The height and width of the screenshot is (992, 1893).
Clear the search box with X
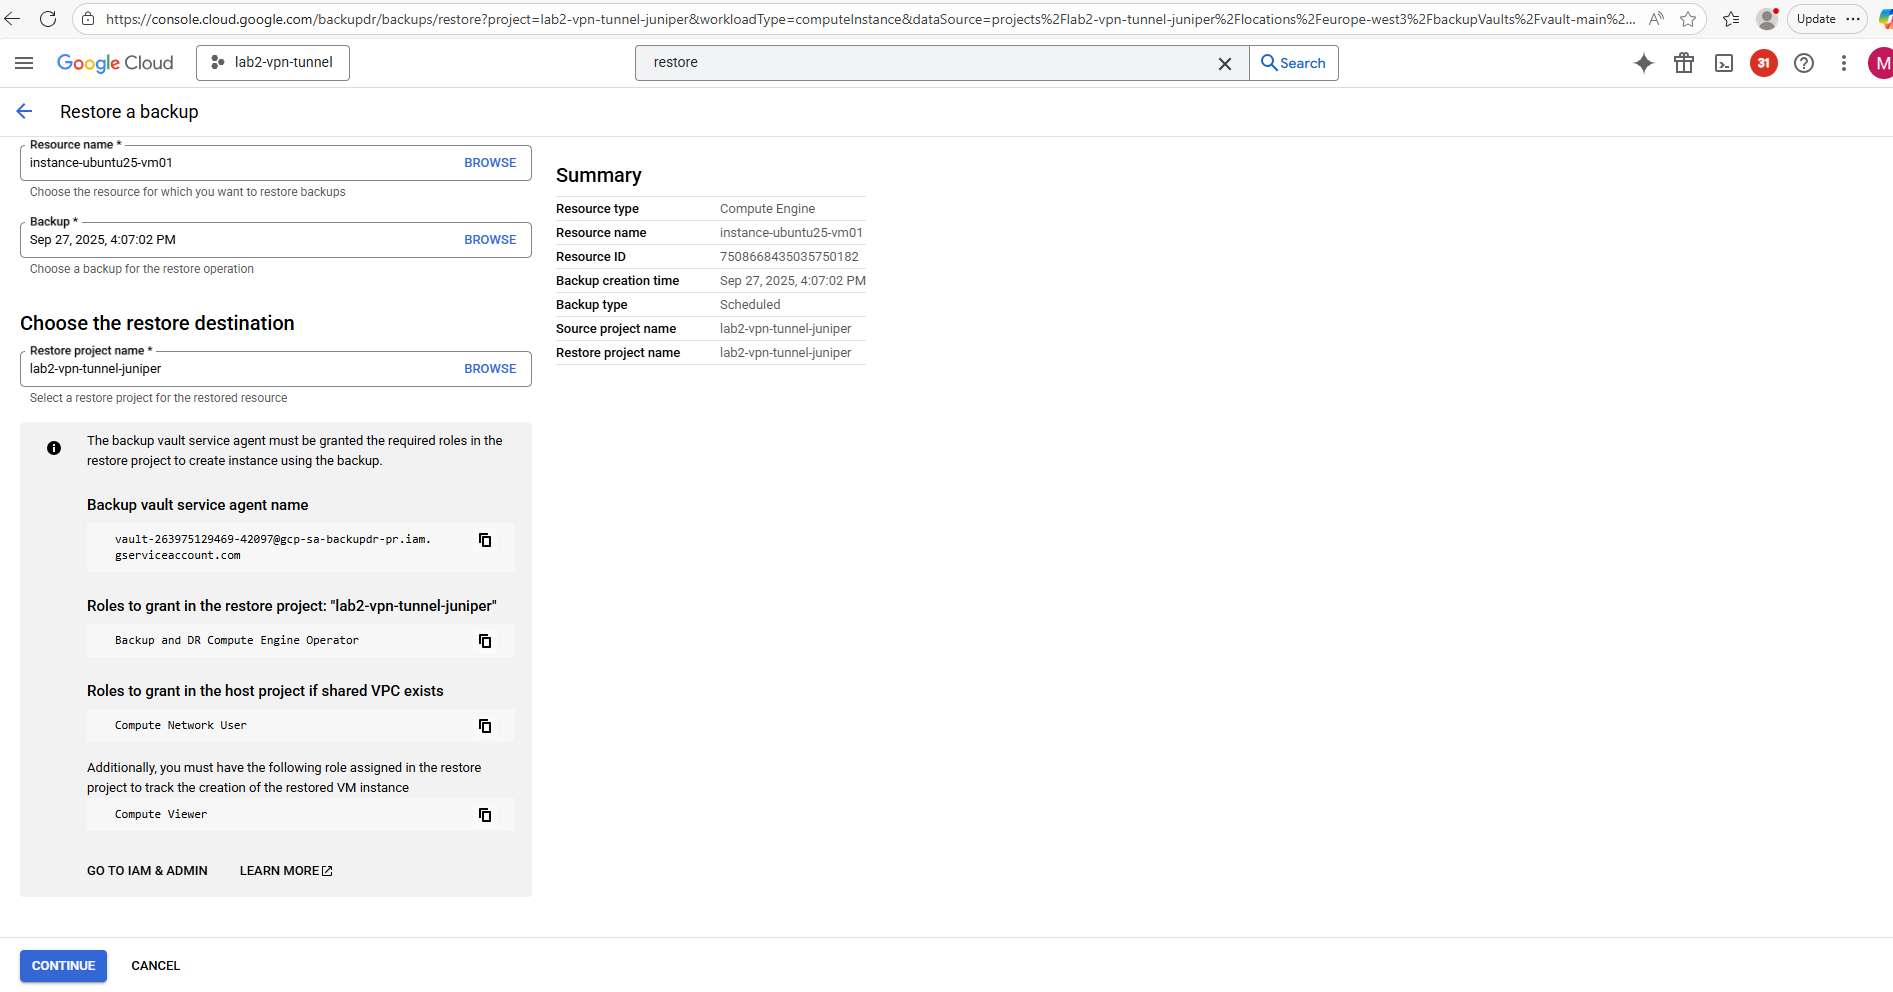click(1224, 63)
